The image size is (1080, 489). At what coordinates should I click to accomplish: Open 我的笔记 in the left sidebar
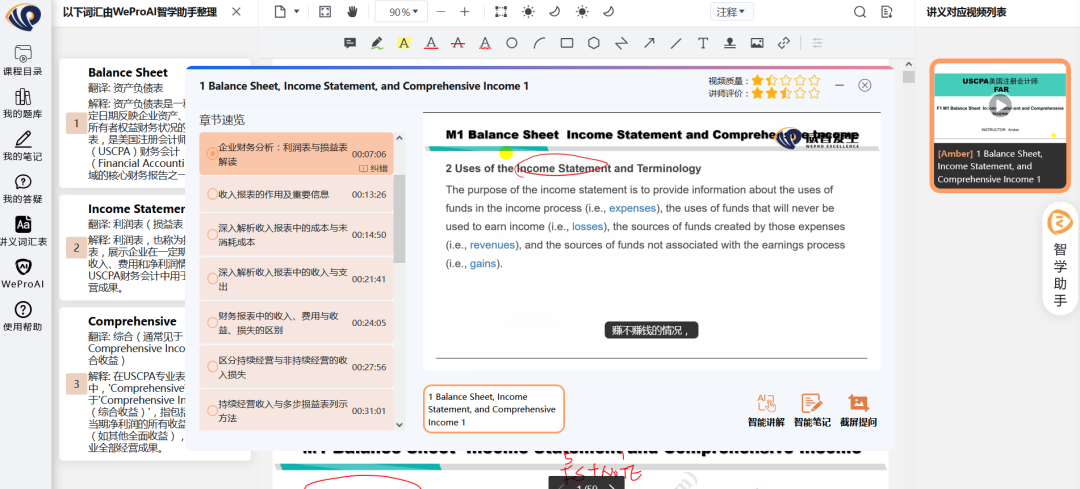23,145
